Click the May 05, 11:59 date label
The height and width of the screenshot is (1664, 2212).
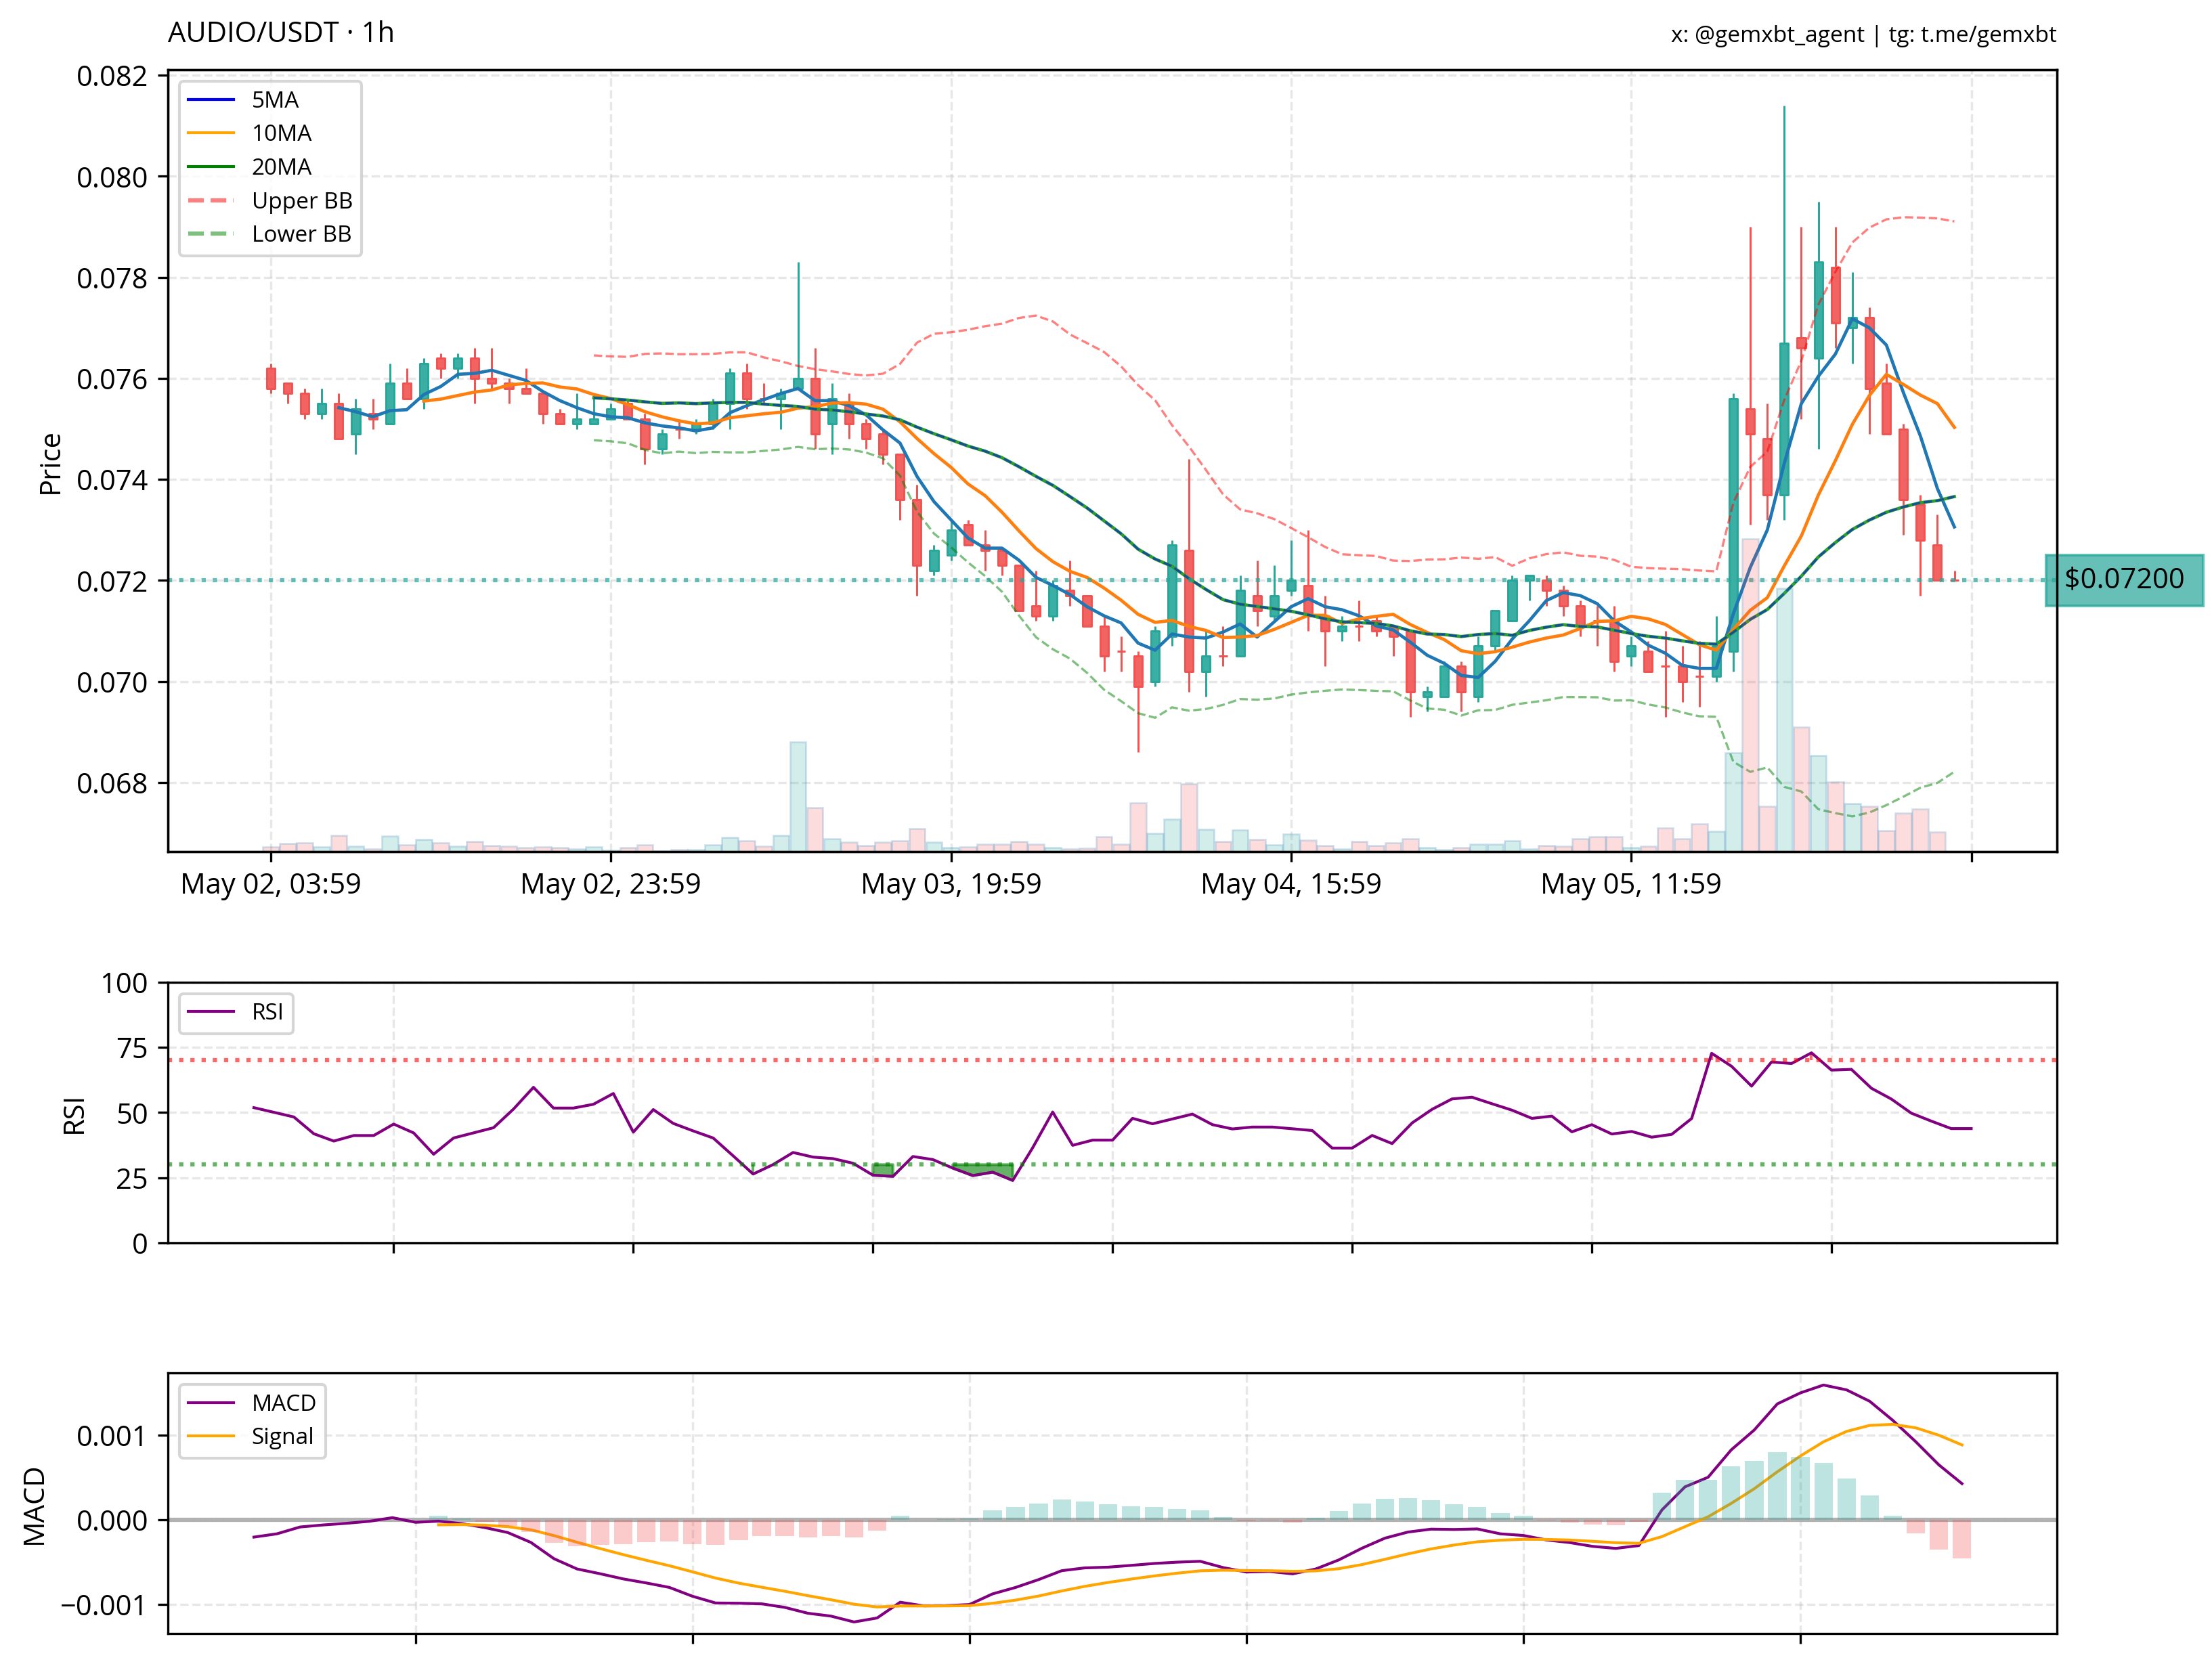1631,884
